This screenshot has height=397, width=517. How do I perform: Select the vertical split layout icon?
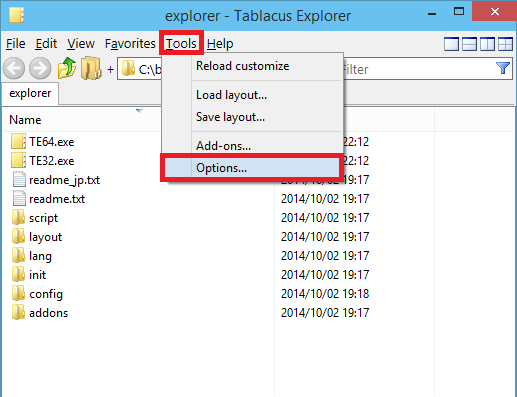point(487,44)
